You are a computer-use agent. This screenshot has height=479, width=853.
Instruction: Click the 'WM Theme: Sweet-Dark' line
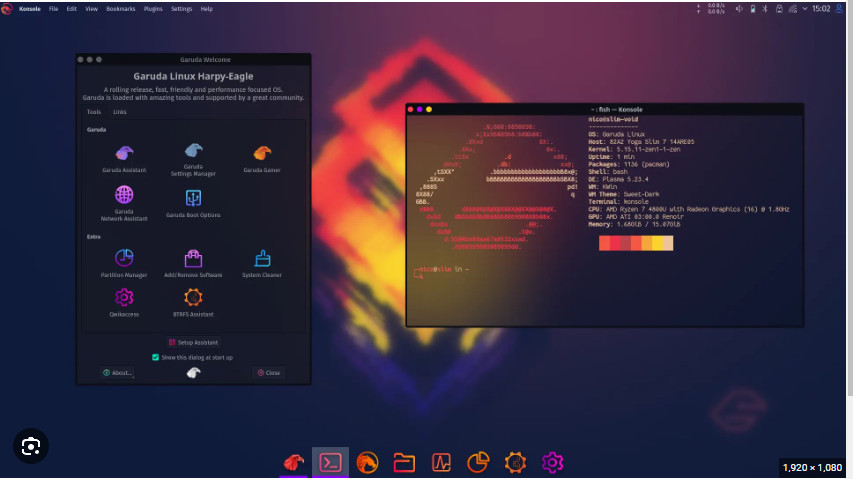623,194
